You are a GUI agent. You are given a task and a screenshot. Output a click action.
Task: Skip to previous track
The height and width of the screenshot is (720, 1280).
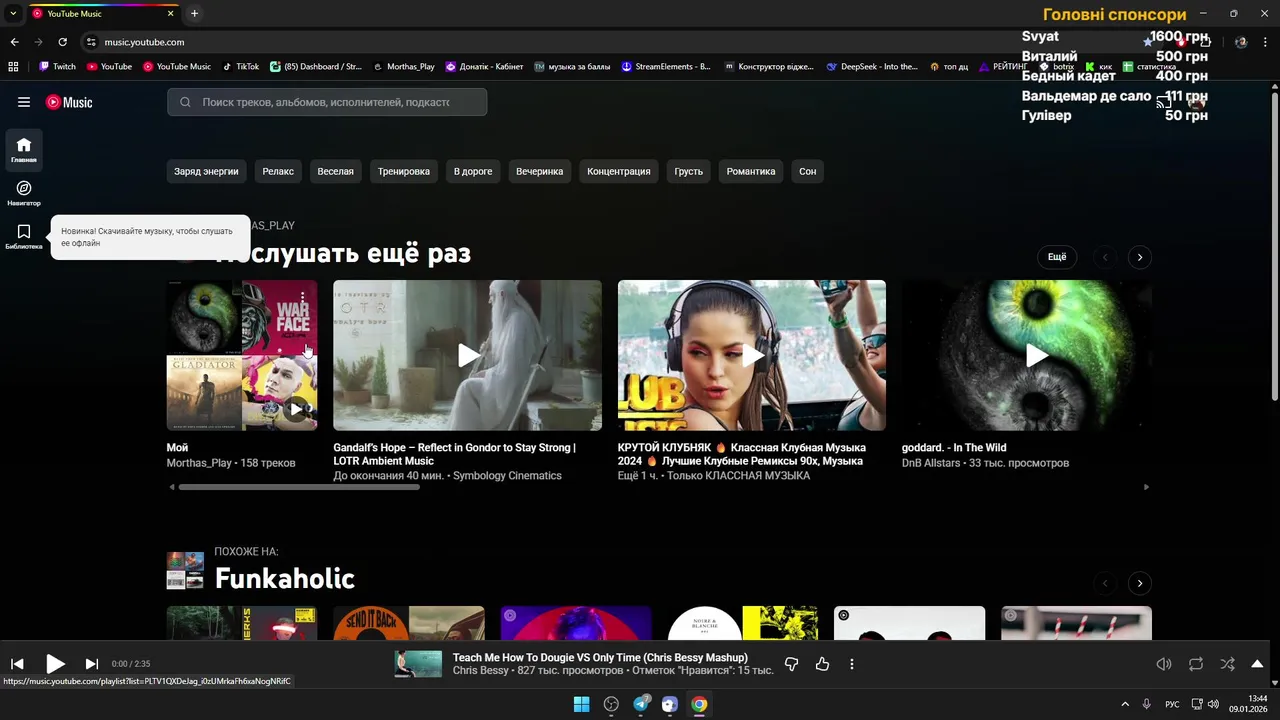tap(17, 664)
